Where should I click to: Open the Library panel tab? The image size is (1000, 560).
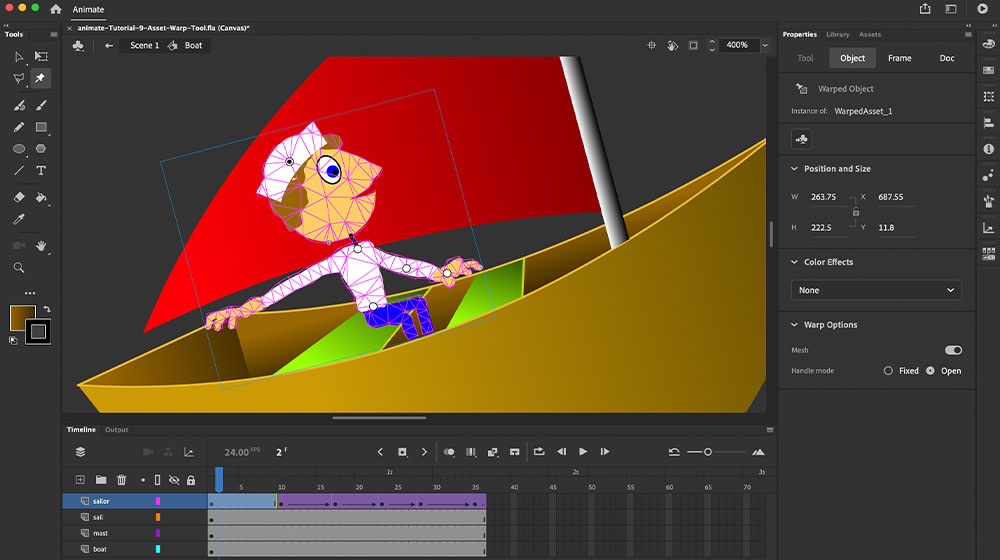click(x=838, y=34)
